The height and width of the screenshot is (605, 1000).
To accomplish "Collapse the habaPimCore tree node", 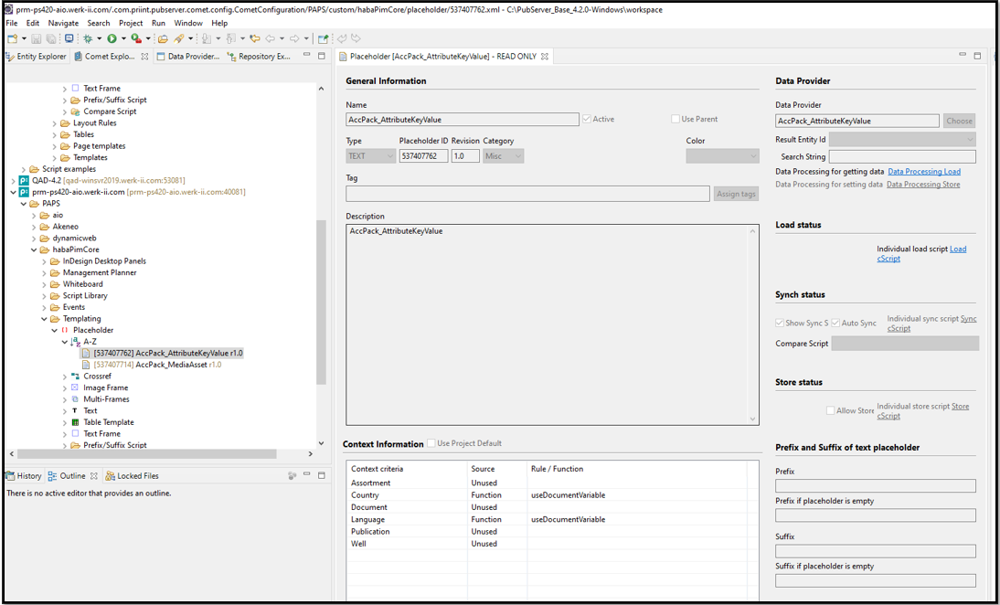I will click(x=34, y=250).
